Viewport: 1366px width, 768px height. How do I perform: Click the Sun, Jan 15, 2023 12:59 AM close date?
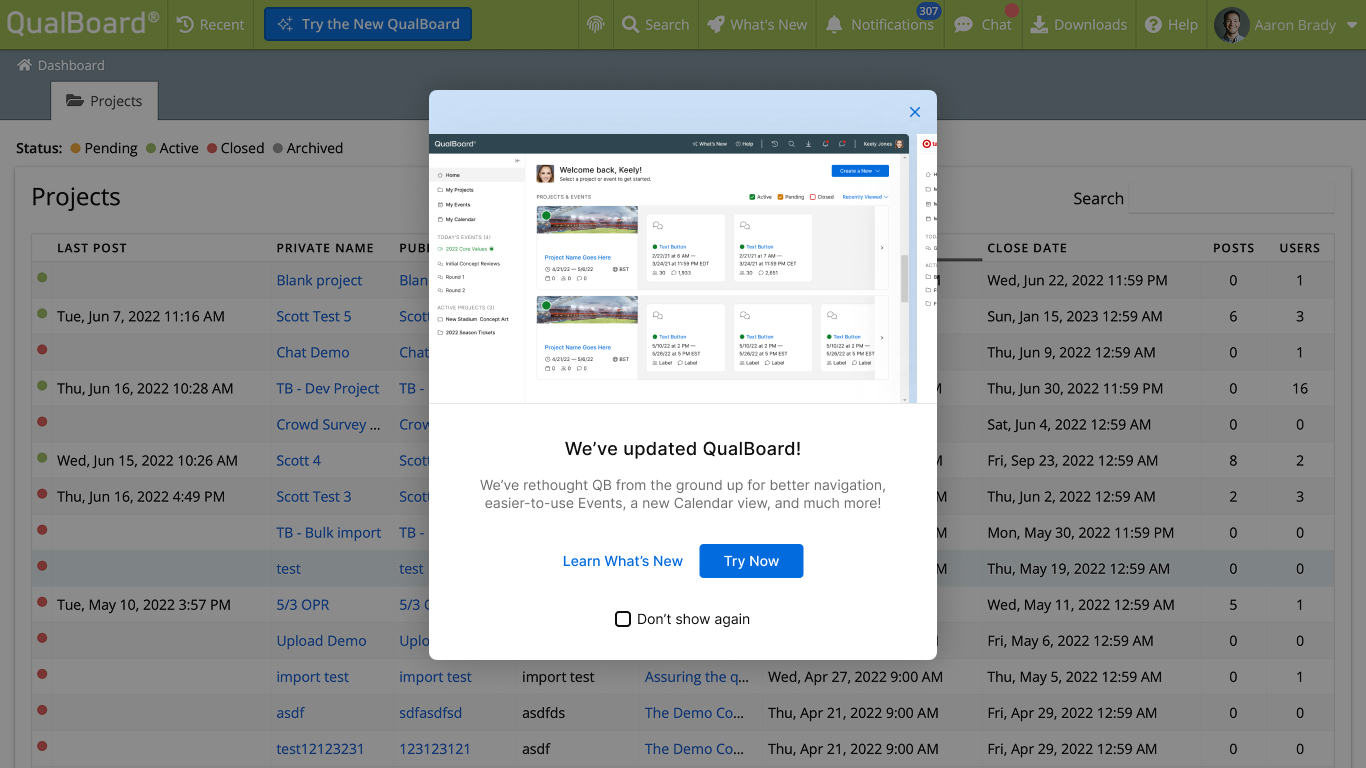click(x=1075, y=317)
